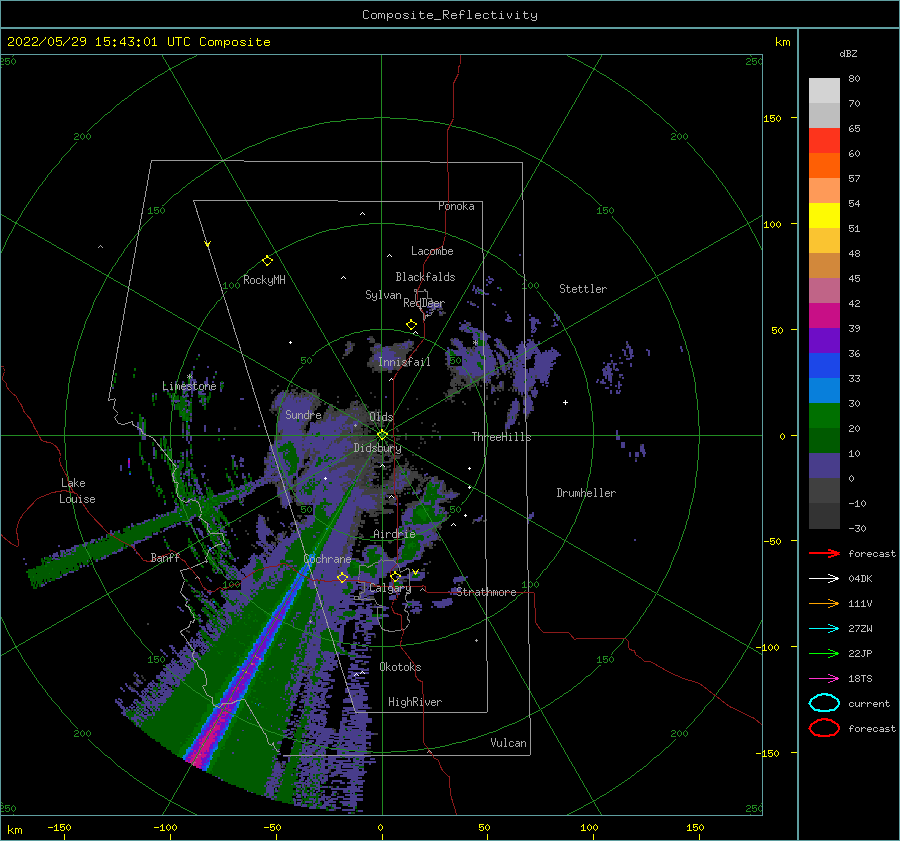The image size is (900, 841).
Task: Click the 27ZW legend label
Action: tap(860, 629)
